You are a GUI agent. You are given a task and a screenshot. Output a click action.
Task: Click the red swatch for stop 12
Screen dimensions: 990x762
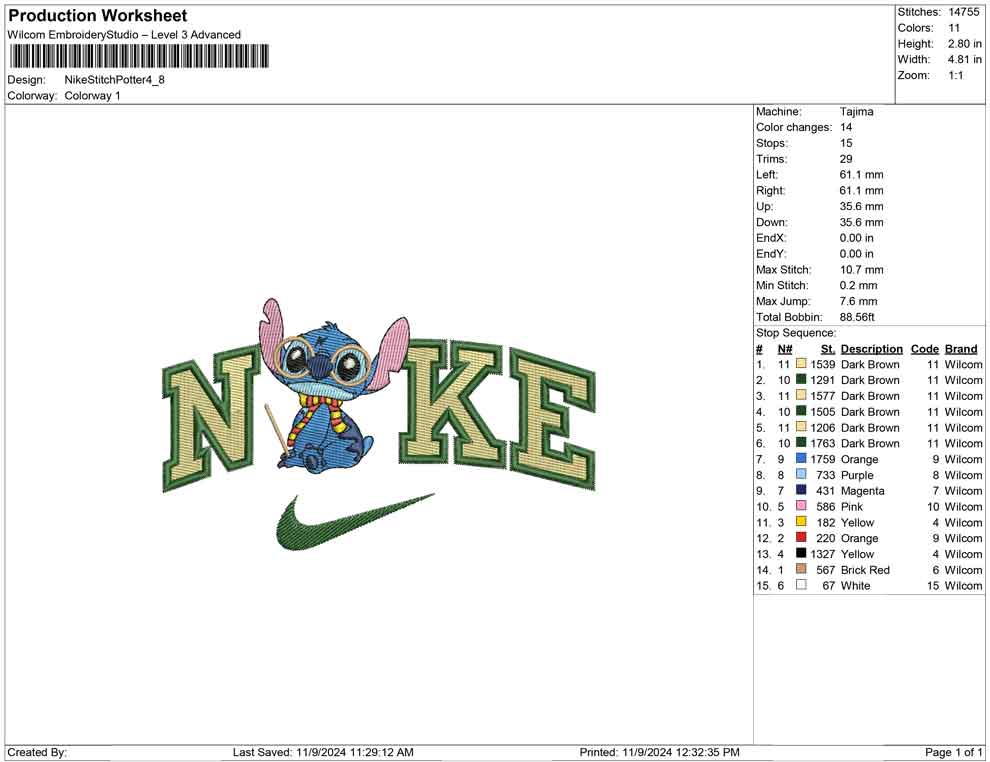[801, 537]
